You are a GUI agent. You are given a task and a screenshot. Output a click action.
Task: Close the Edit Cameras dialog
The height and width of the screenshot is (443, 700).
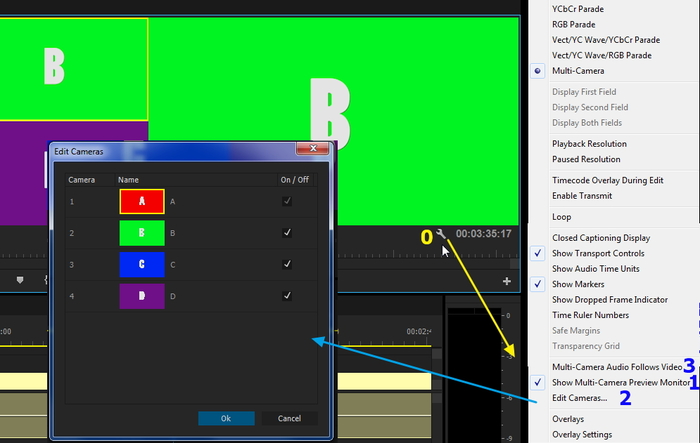312,150
